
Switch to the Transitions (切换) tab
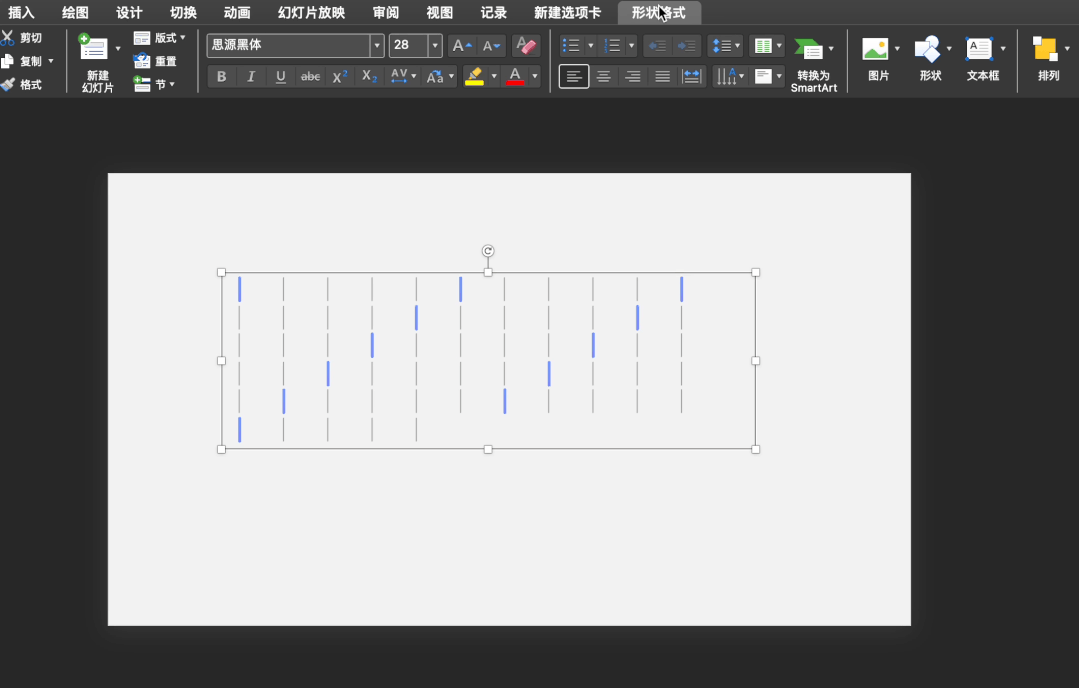(x=183, y=13)
